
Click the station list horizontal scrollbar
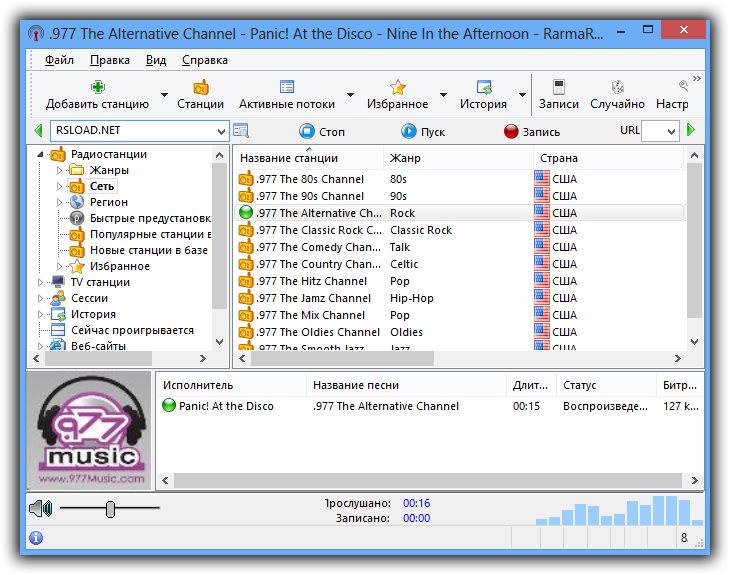pyautogui.click(x=342, y=358)
